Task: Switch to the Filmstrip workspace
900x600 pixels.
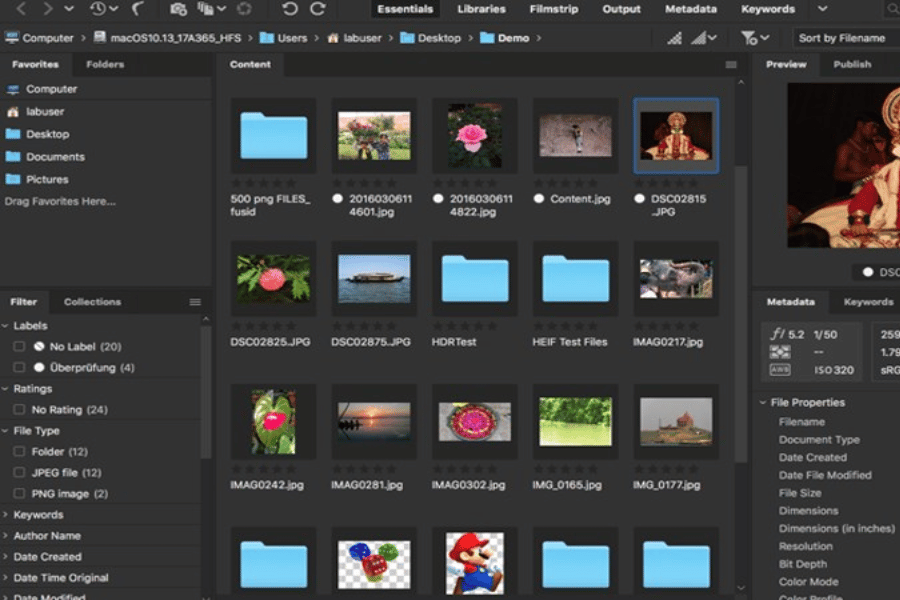Action: point(552,9)
